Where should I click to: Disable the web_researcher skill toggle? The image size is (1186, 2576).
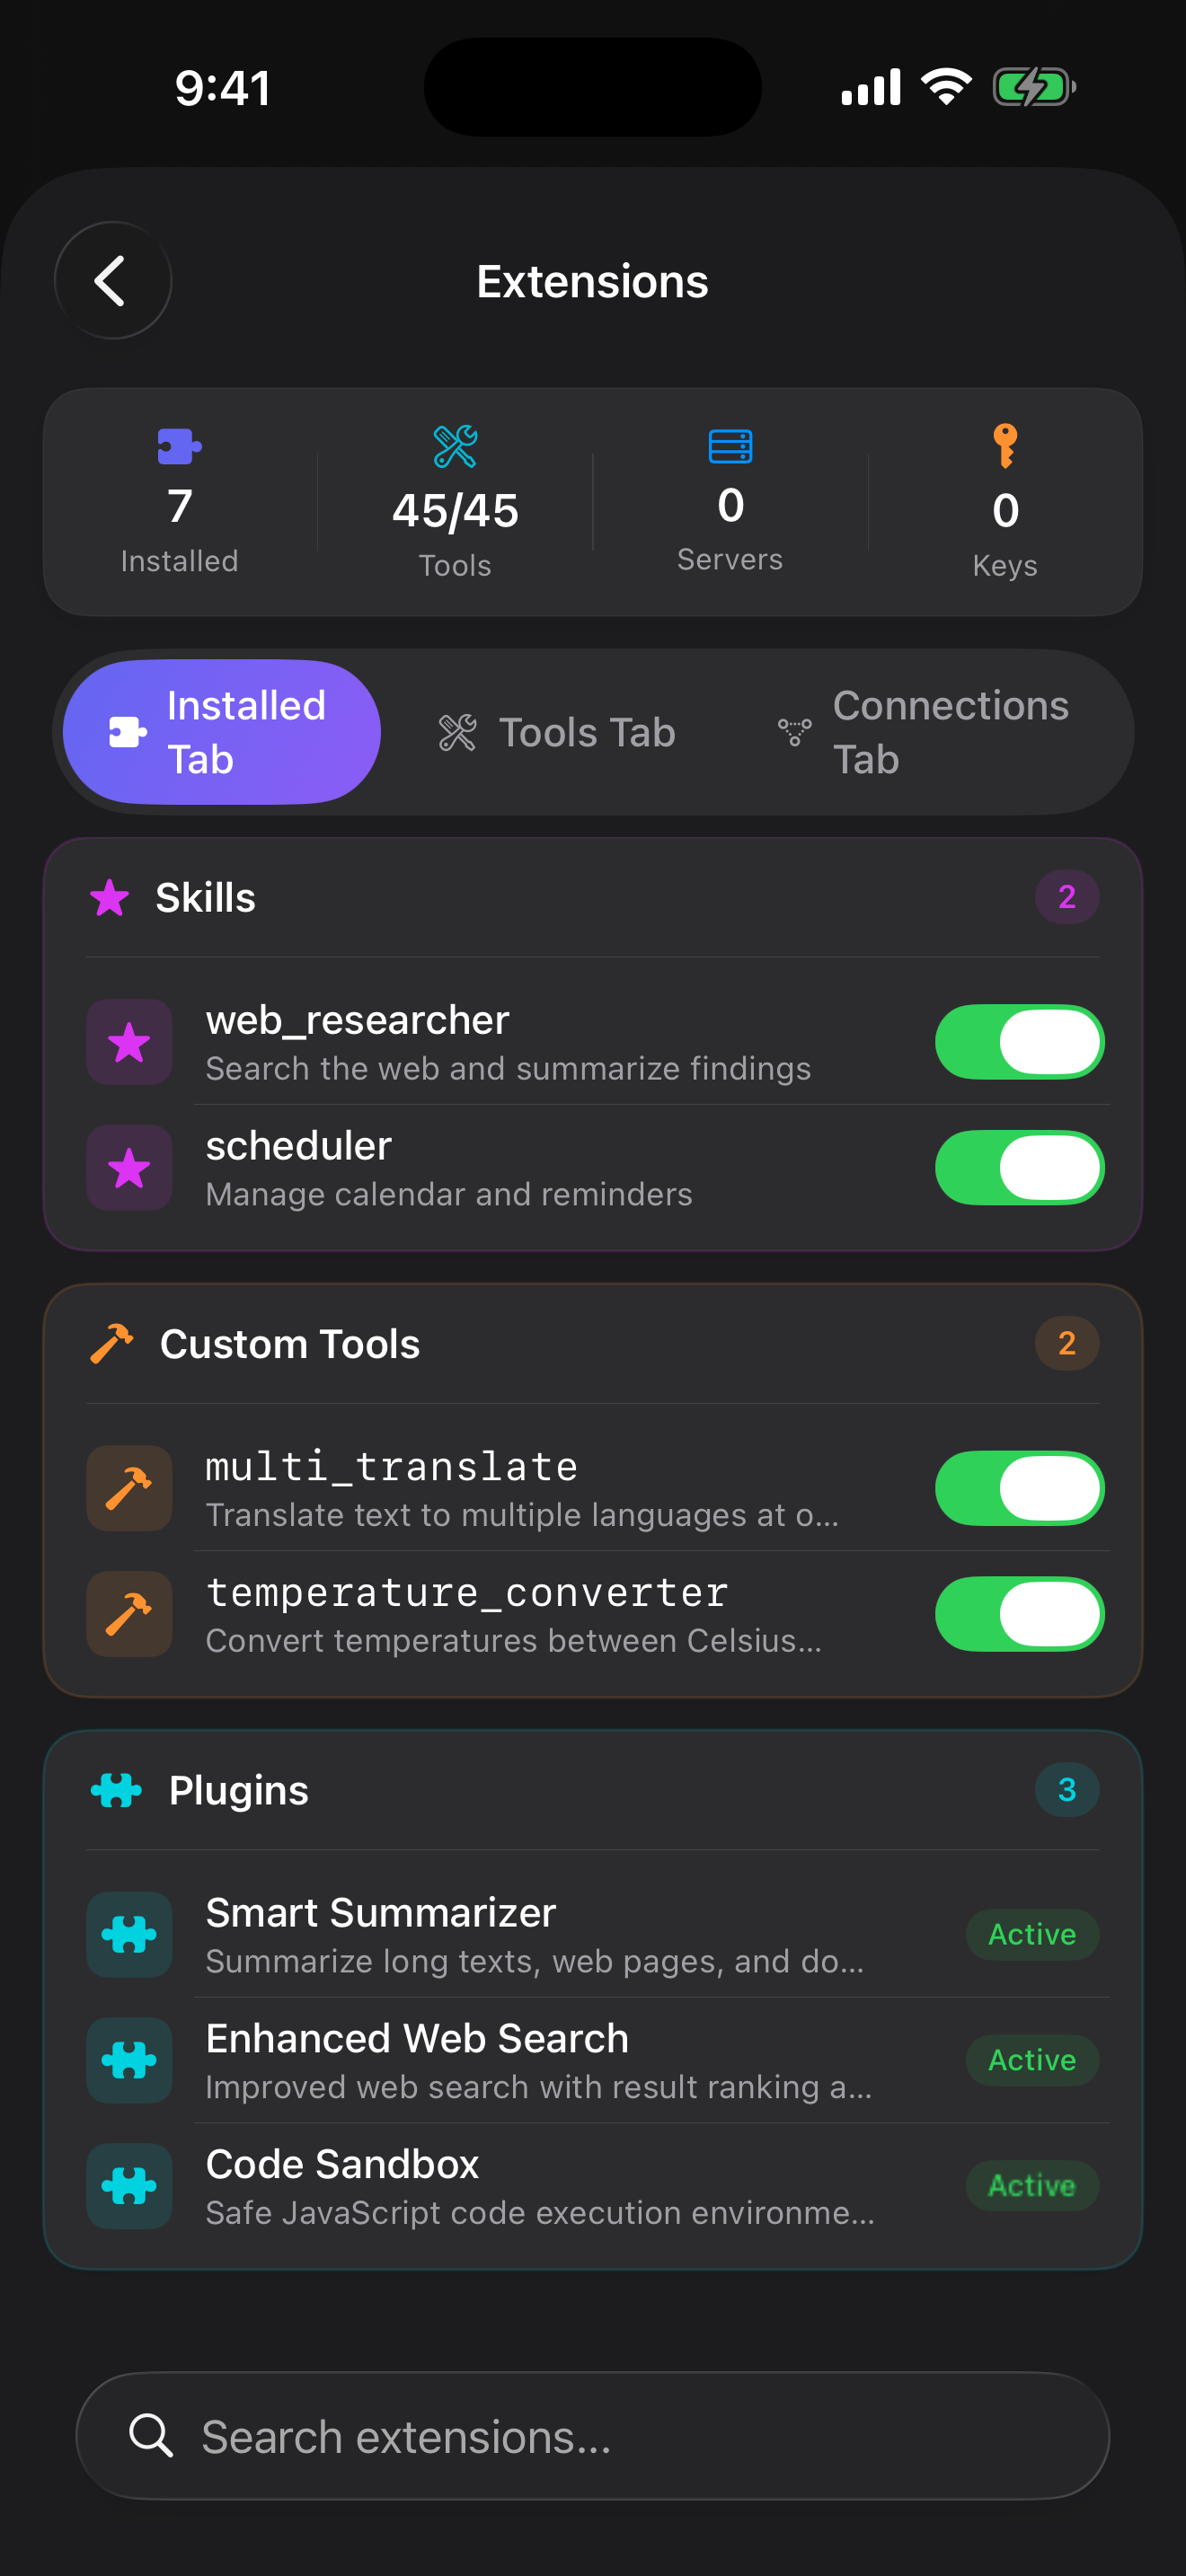pyautogui.click(x=1019, y=1042)
